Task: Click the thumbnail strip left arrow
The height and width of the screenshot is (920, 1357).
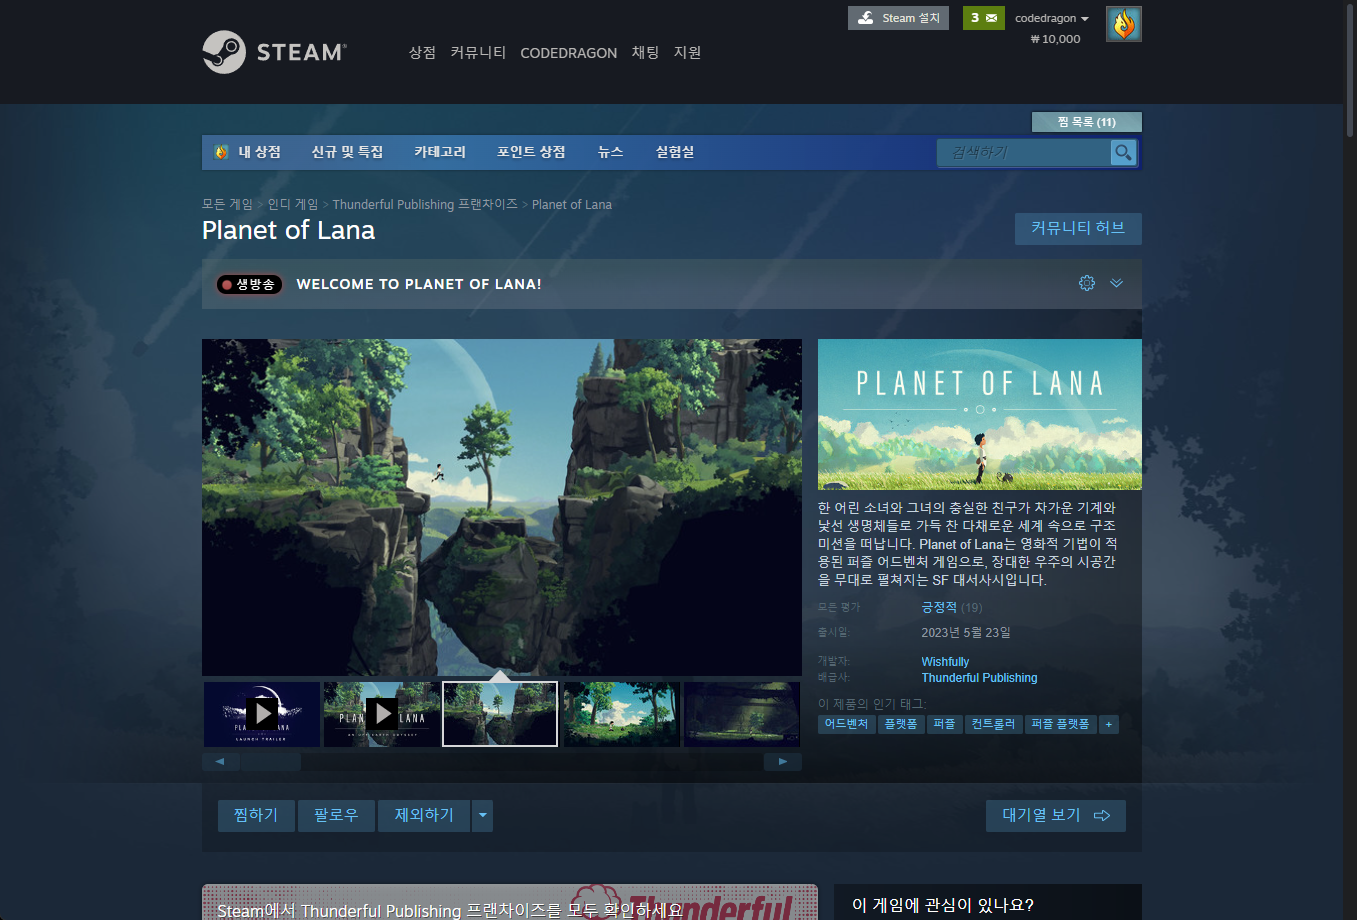Action: click(220, 762)
